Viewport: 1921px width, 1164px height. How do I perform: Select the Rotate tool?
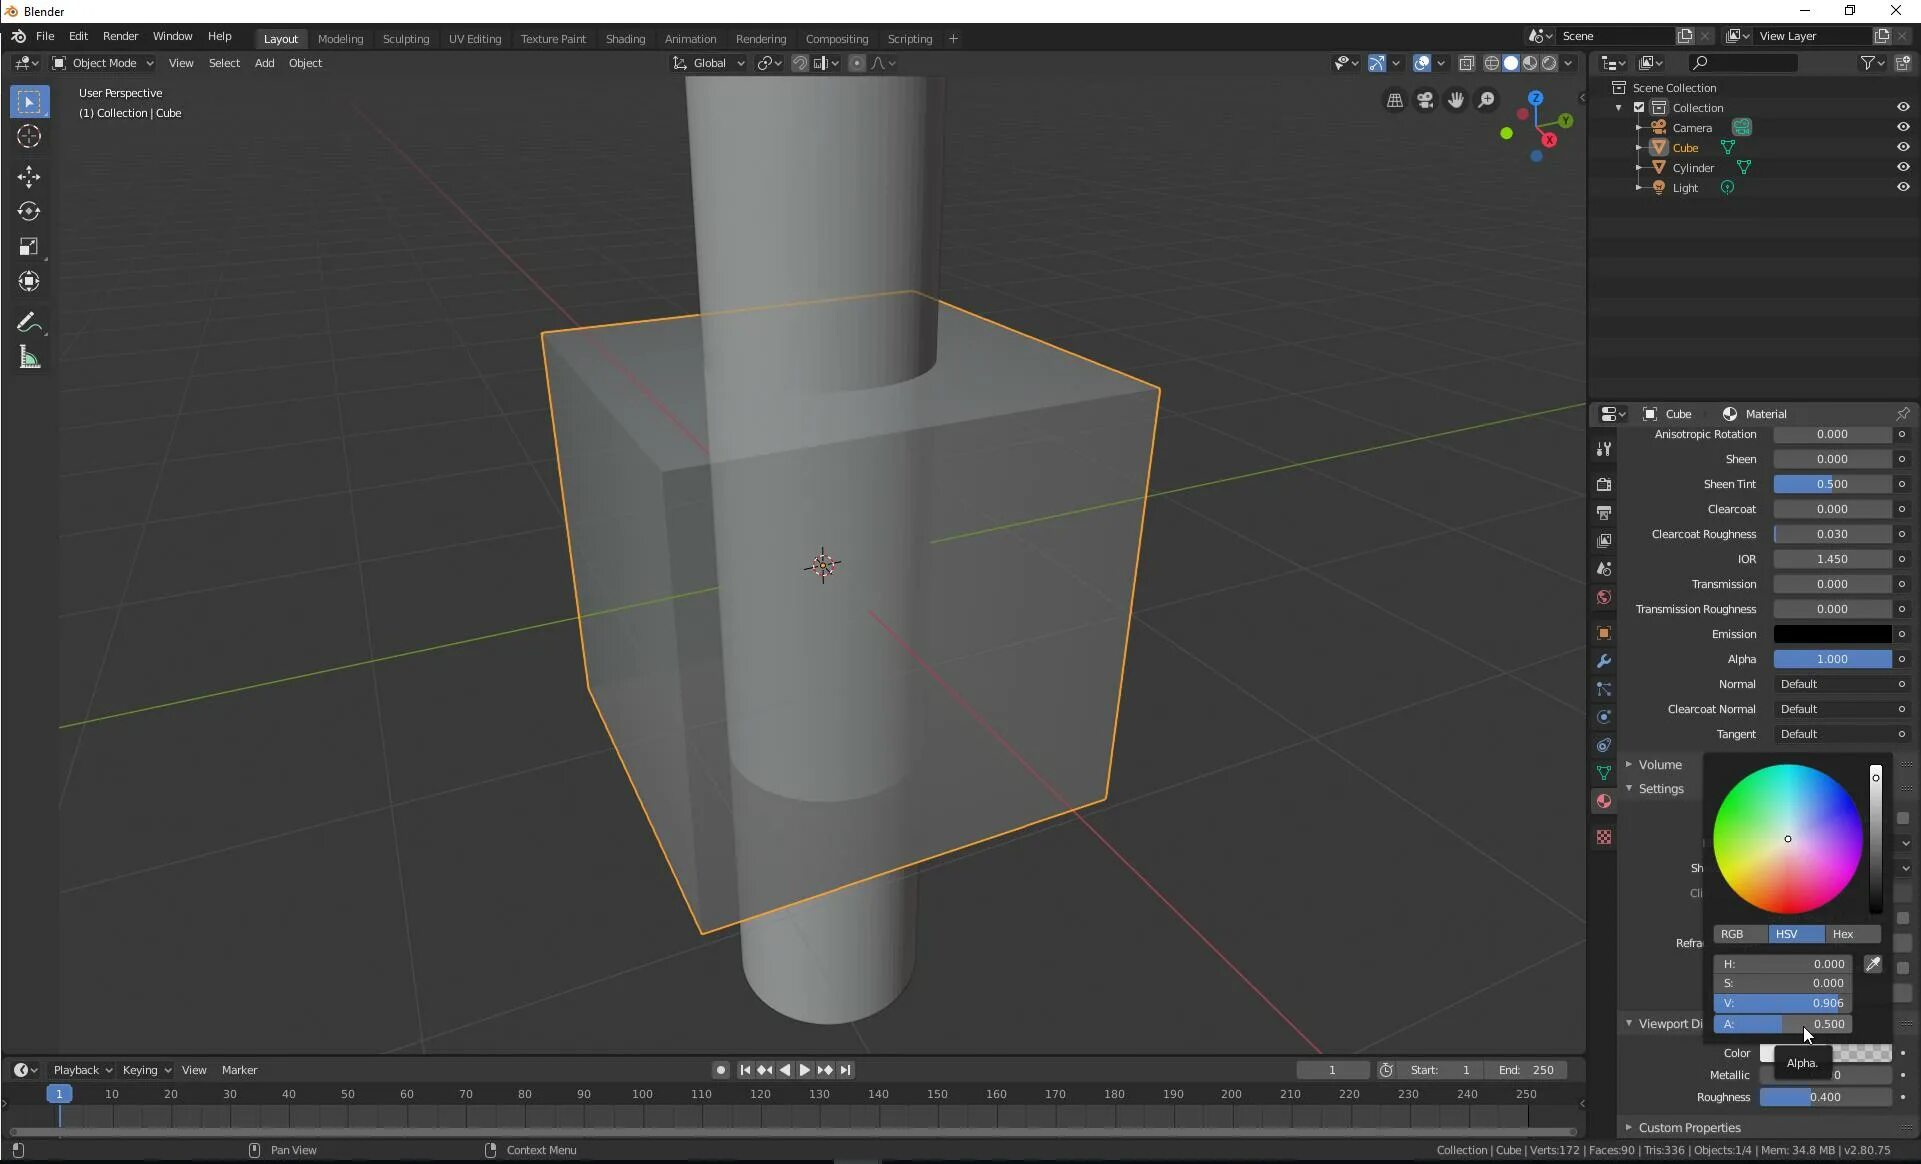pyautogui.click(x=28, y=211)
